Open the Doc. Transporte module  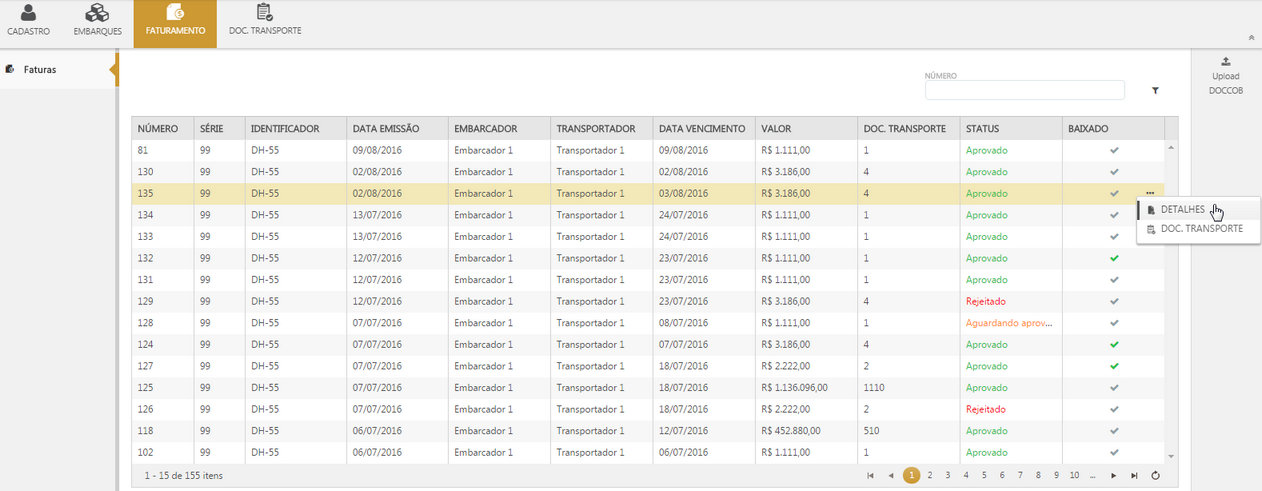coord(265,21)
